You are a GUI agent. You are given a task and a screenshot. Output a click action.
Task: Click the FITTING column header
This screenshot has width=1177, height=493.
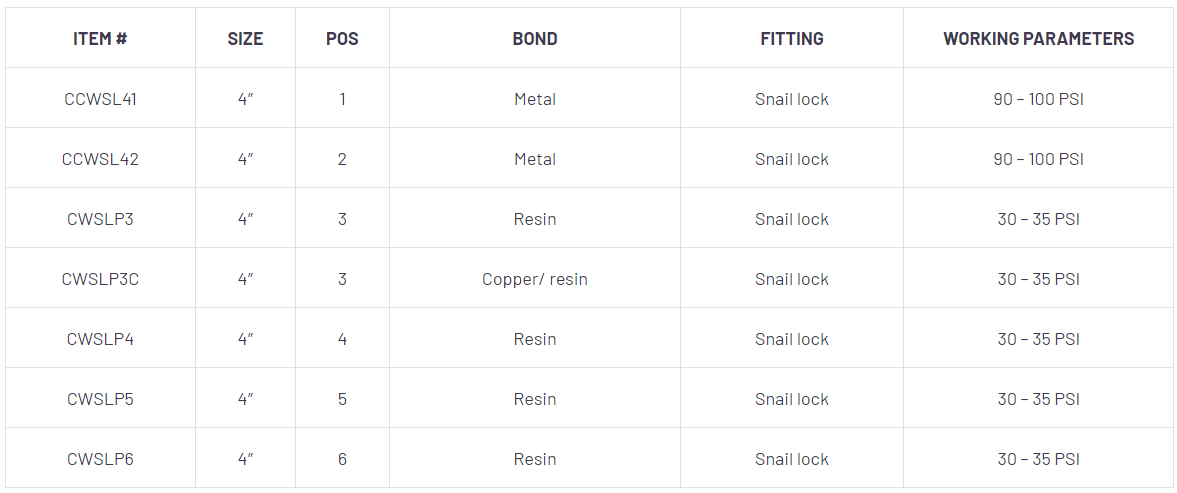tap(792, 39)
